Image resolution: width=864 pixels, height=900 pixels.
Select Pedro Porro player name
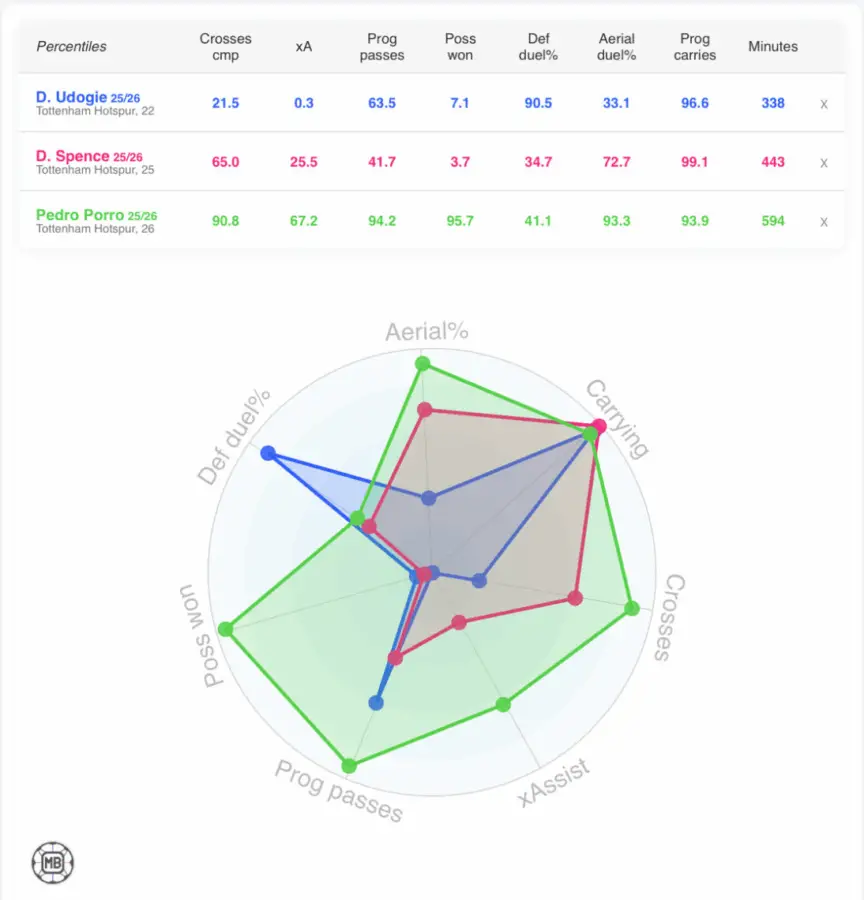click(80, 215)
